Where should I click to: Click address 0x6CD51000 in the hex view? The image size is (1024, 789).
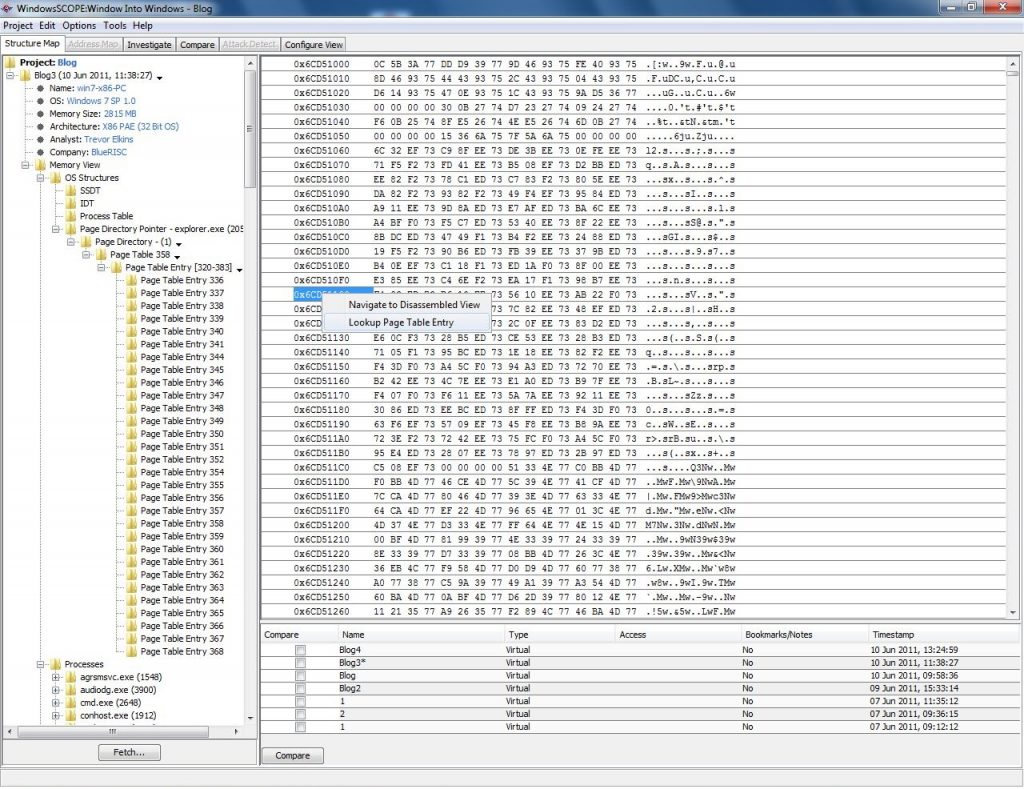(x=321, y=64)
